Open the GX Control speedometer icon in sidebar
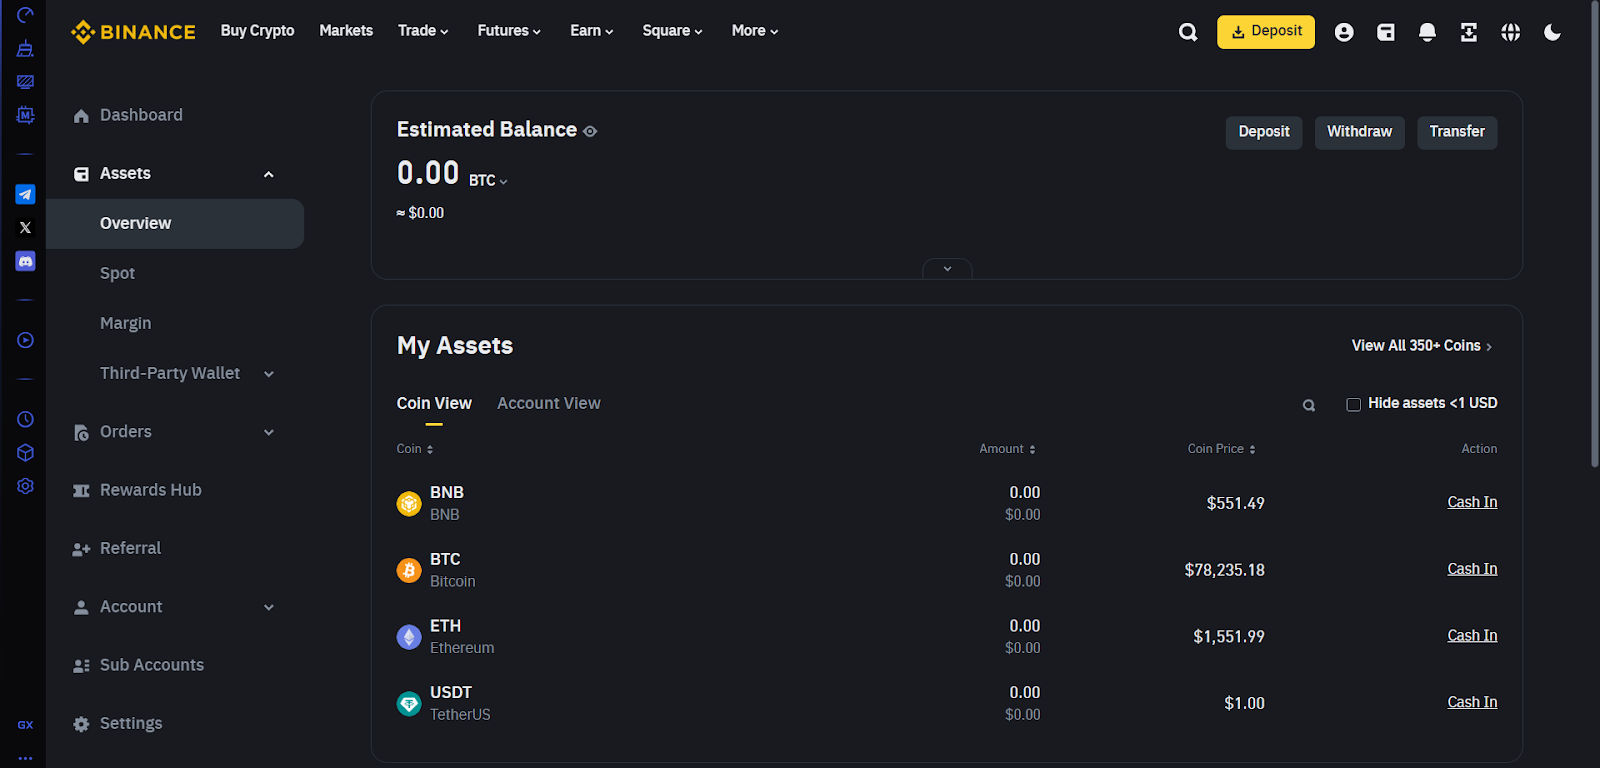The width and height of the screenshot is (1600, 768). point(26,15)
